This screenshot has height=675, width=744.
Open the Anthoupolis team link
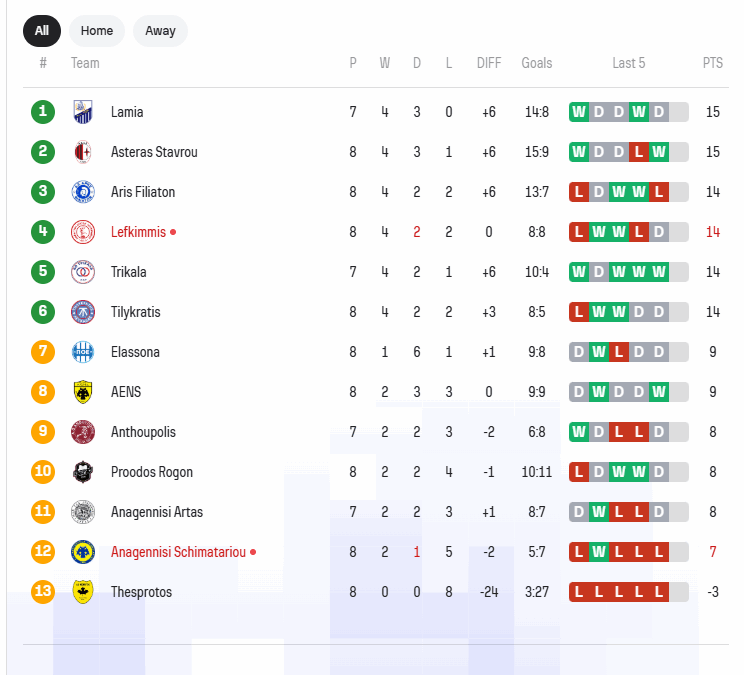click(143, 432)
